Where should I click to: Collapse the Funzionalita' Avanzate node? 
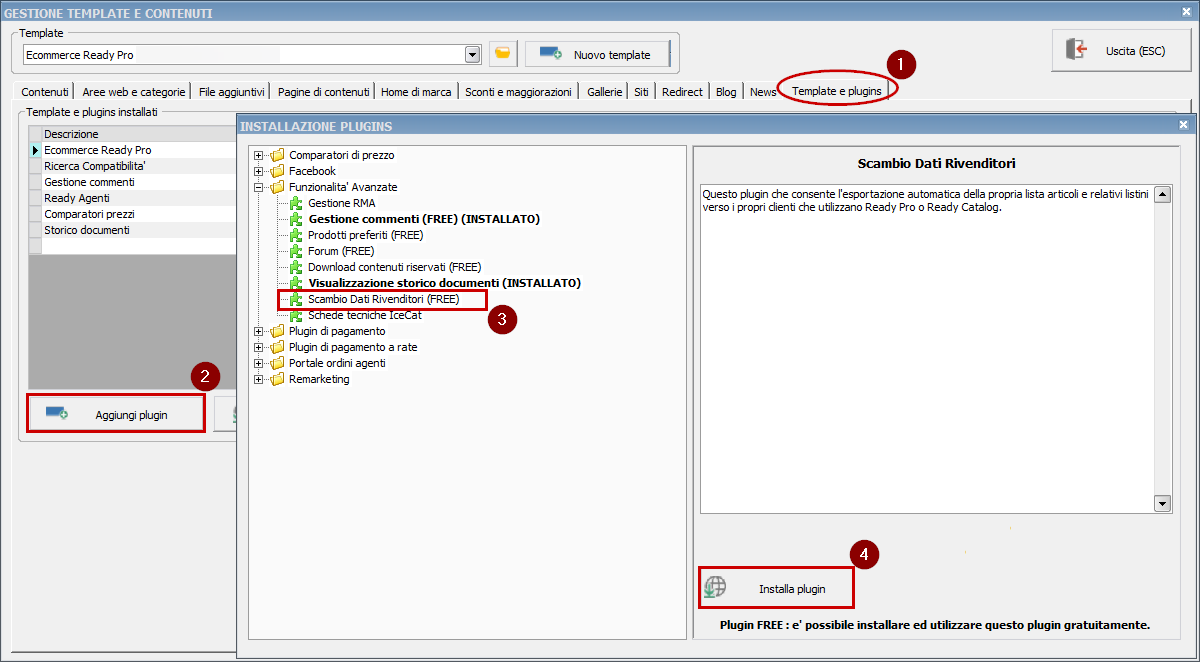[259, 187]
